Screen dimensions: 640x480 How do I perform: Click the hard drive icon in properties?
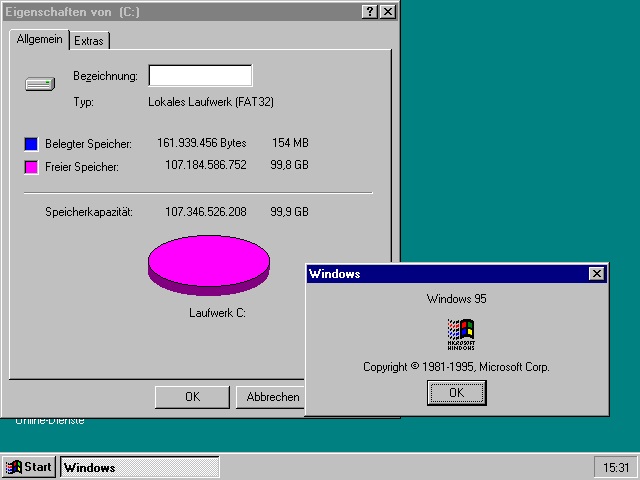click(40, 84)
